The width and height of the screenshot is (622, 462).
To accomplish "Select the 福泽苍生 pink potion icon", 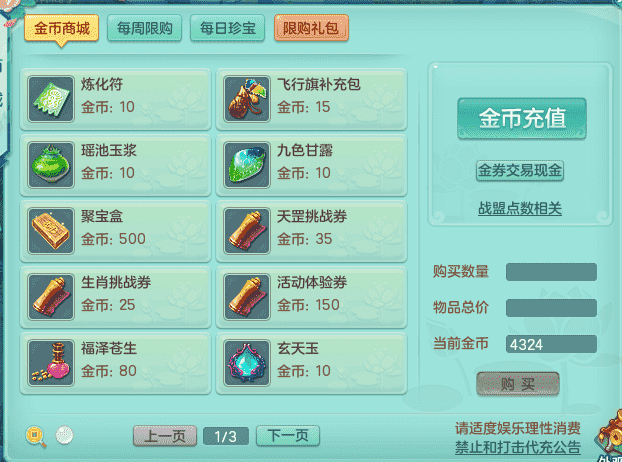I will [51, 363].
